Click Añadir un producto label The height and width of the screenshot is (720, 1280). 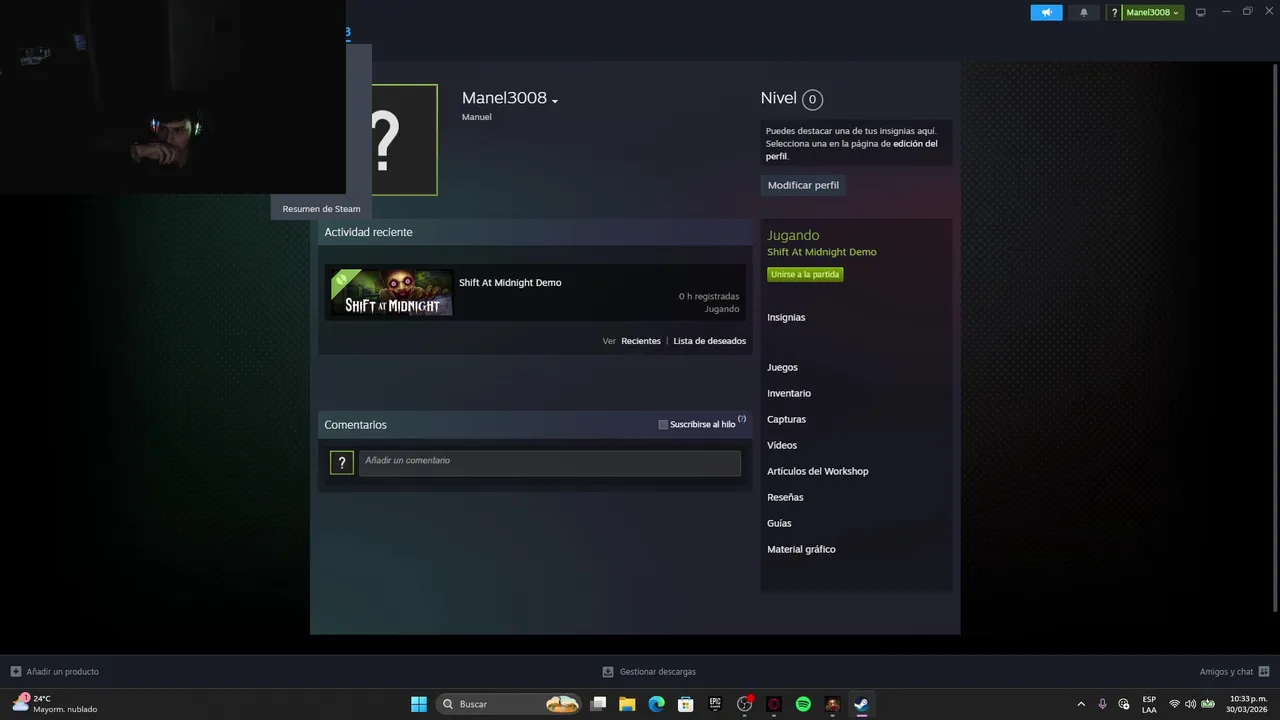tap(63, 672)
